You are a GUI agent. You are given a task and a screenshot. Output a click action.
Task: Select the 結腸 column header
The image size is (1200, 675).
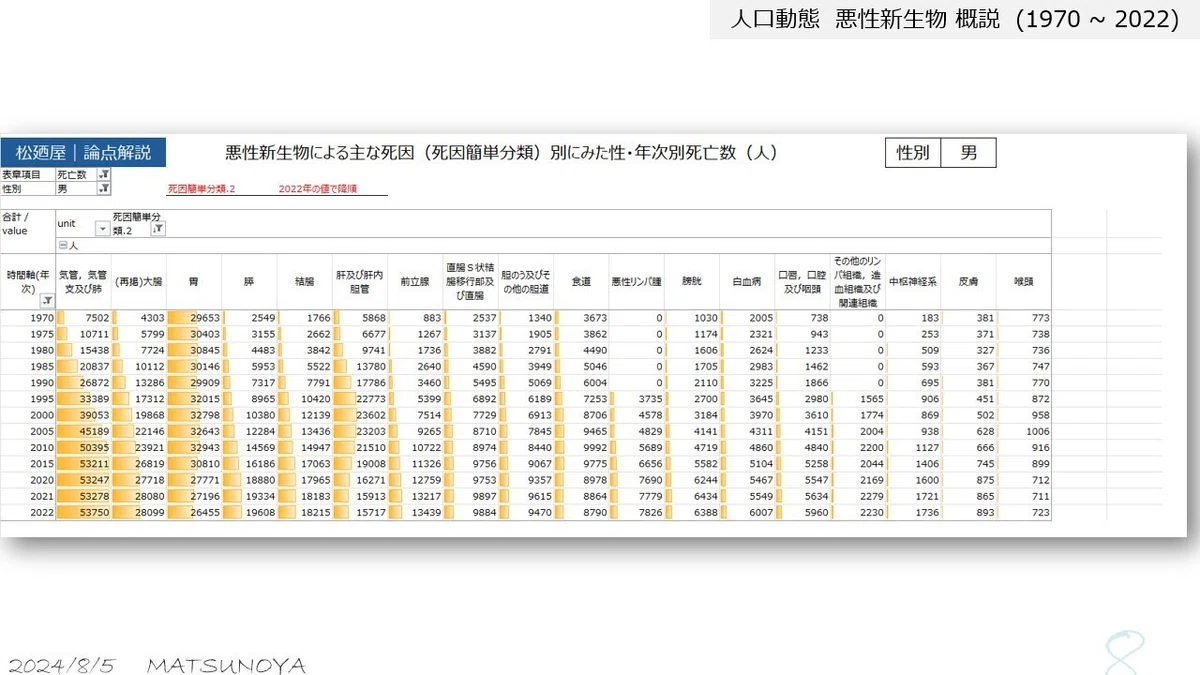coord(304,283)
